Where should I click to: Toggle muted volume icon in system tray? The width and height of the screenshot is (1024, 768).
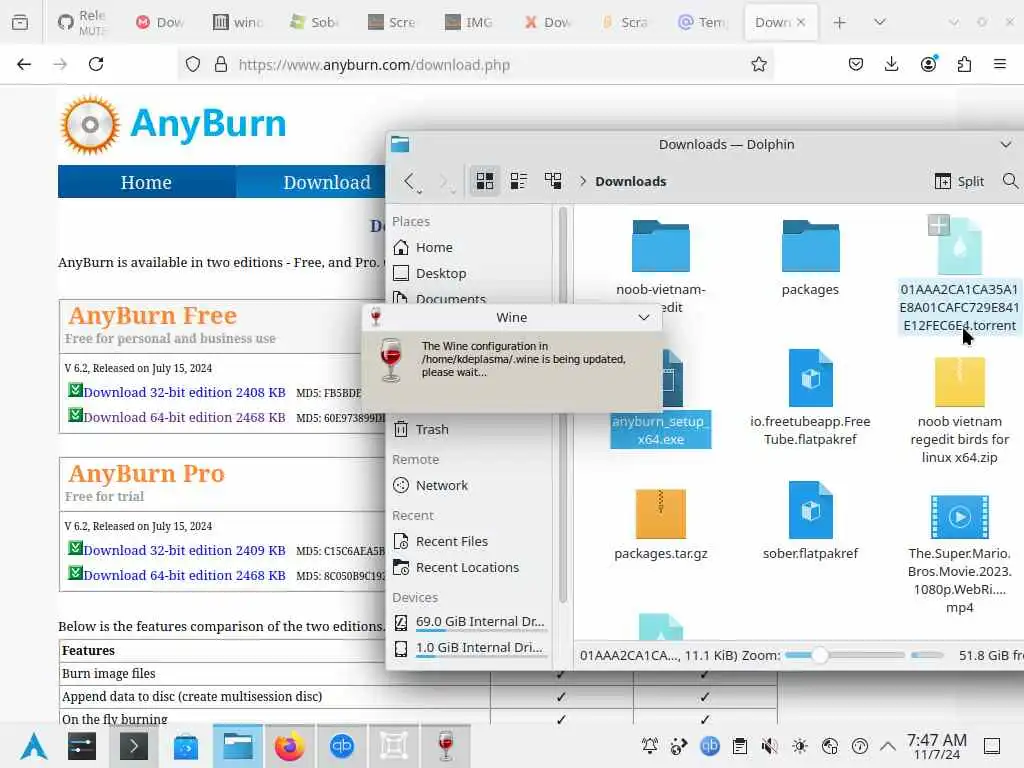pyautogui.click(x=769, y=746)
